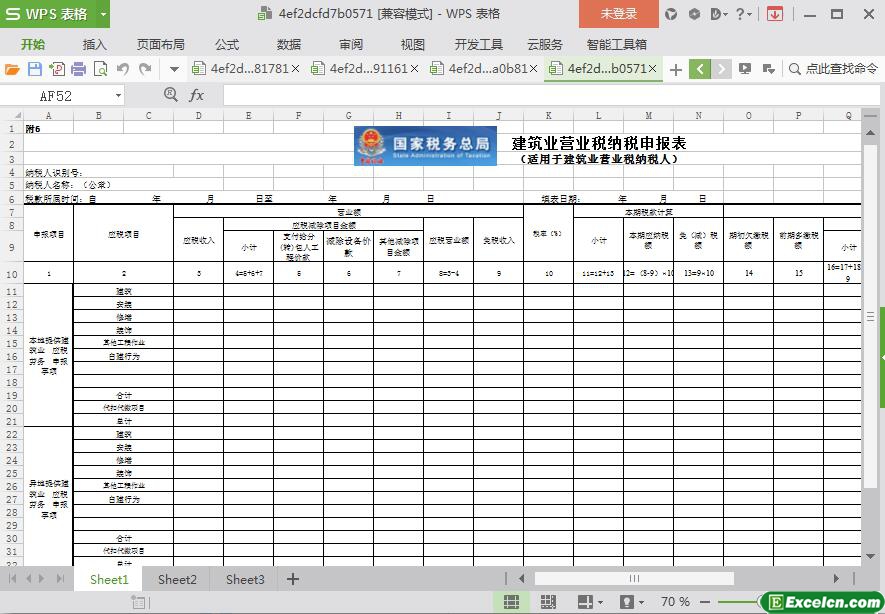Close the 4ef2d...91161 document tab
Viewport: 885px width, 614px height.
coord(414,69)
